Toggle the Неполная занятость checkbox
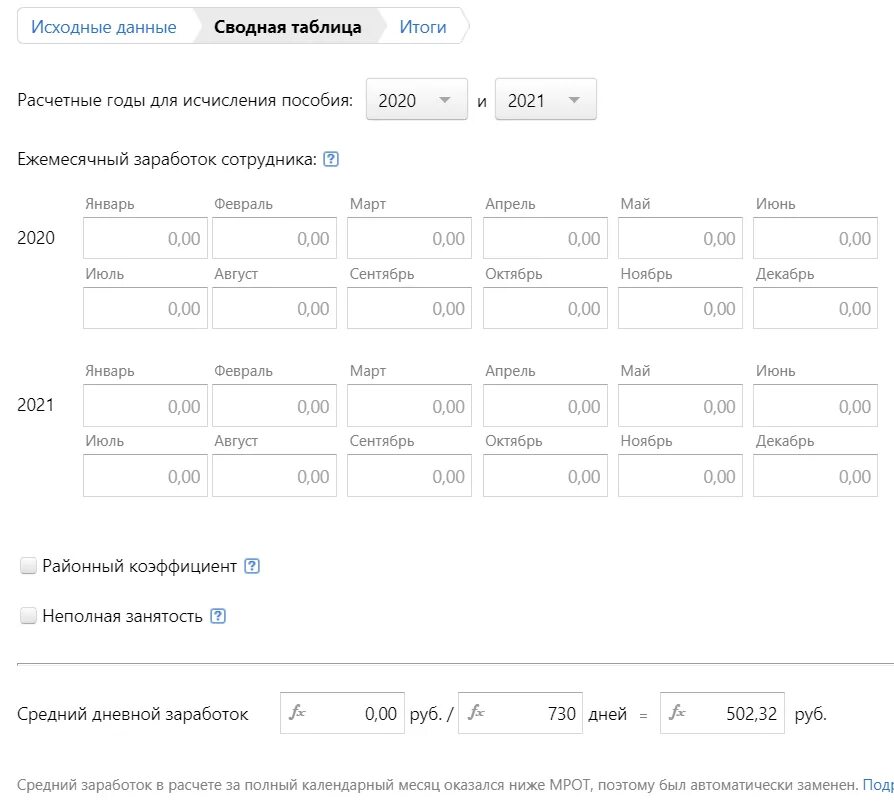The width and height of the screenshot is (894, 802). 28,616
